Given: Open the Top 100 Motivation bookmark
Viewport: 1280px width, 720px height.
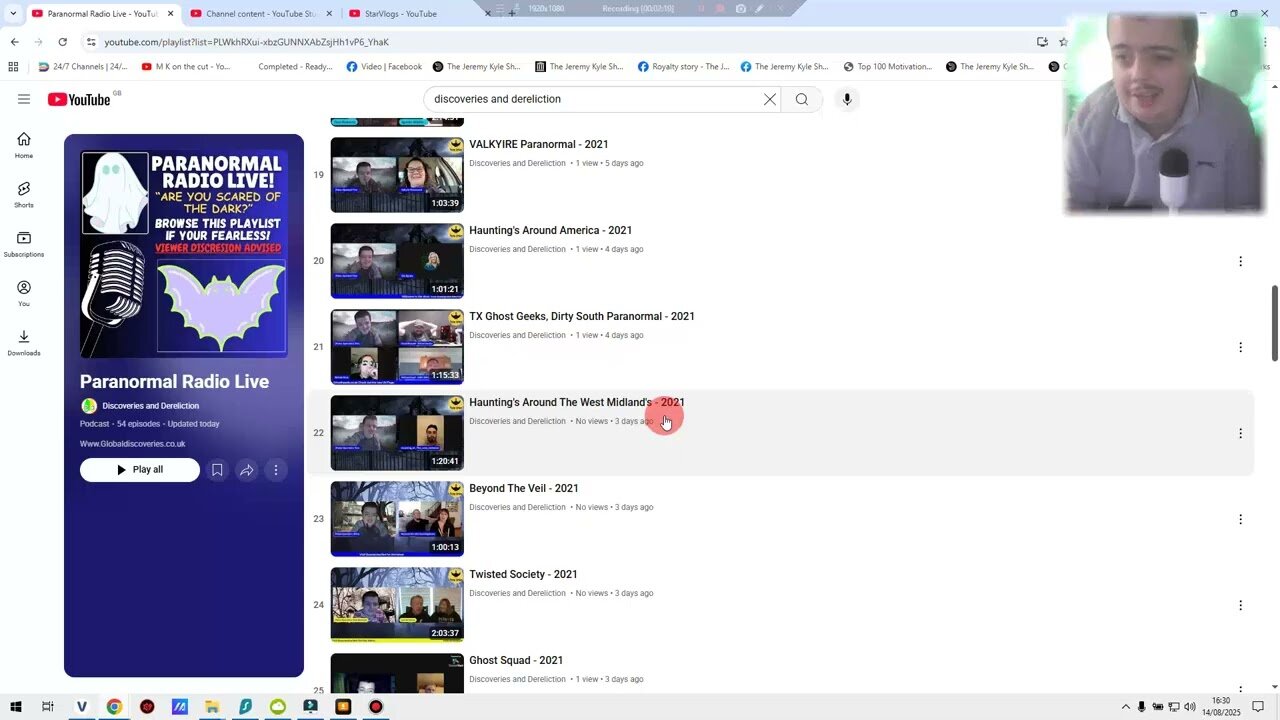Looking at the screenshot, I should tap(888, 67).
